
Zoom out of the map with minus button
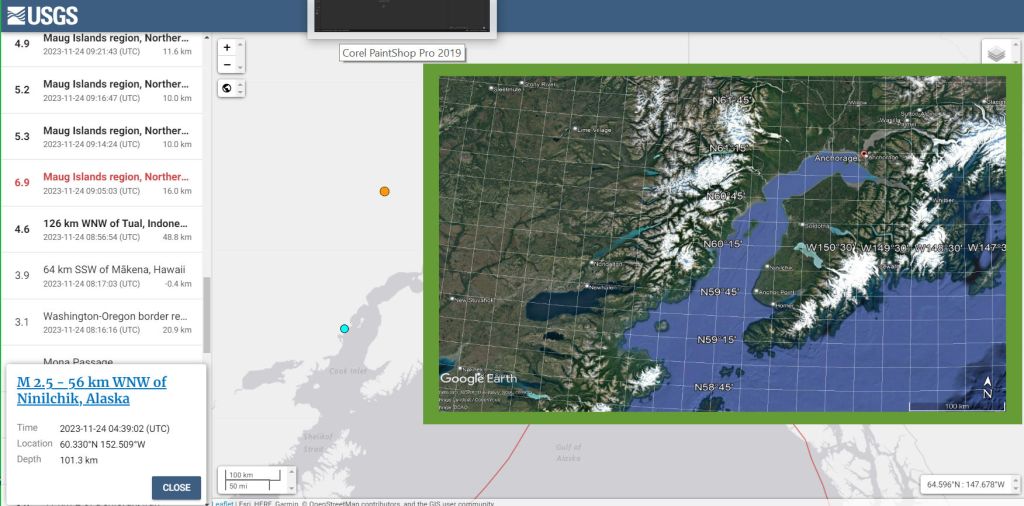pos(227,65)
